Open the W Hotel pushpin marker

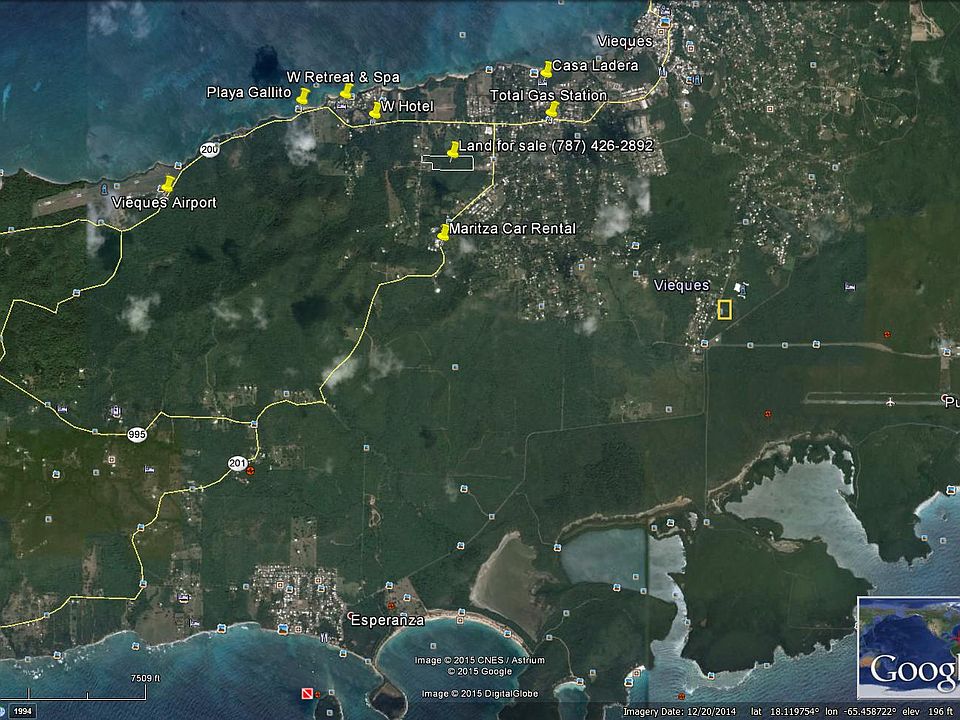[x=375, y=110]
